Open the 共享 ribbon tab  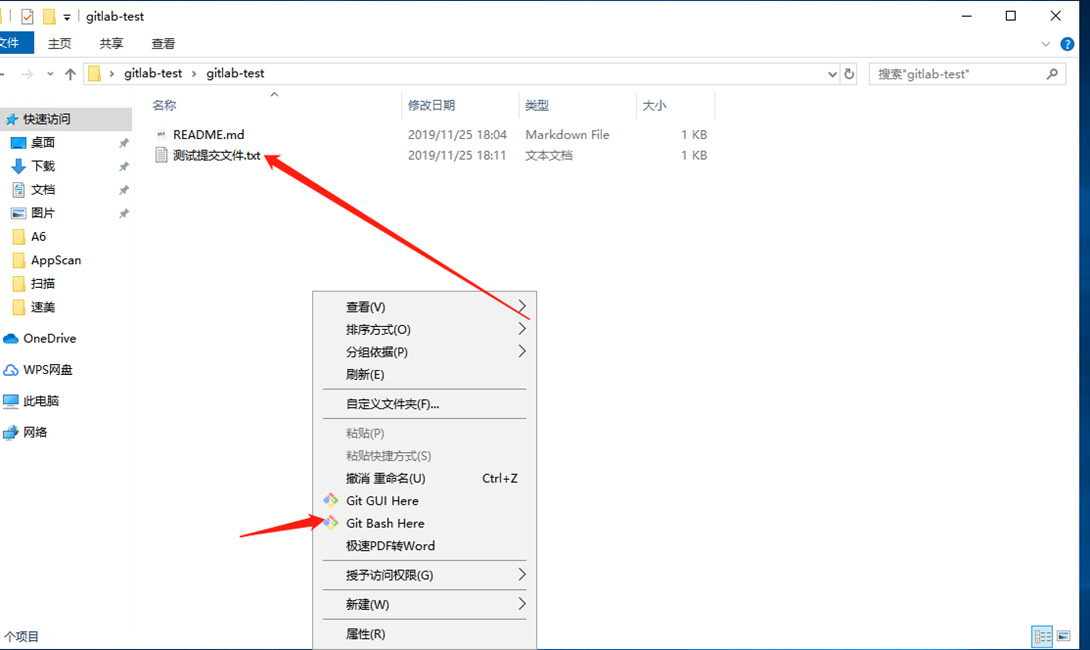pyautogui.click(x=112, y=44)
